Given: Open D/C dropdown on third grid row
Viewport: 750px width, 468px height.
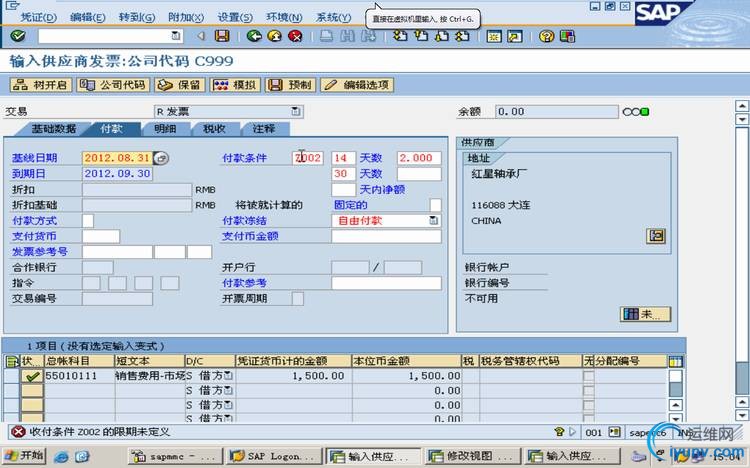Looking at the screenshot, I should (229, 405).
